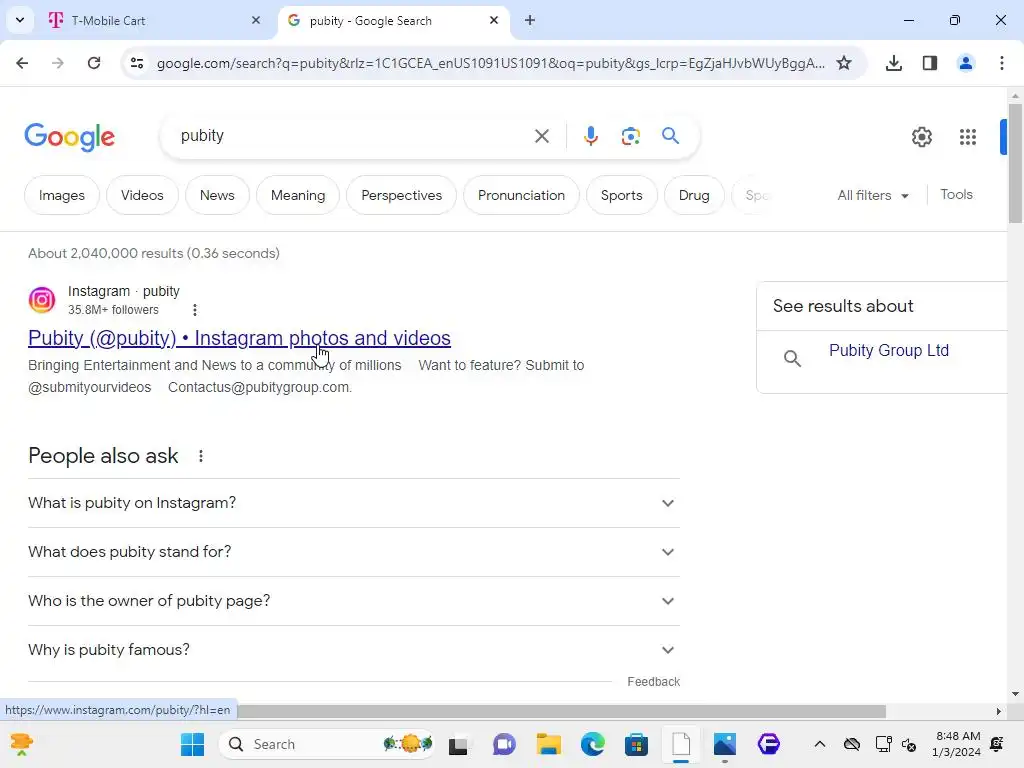
Task: Open the All filters dropdown
Action: [x=873, y=195]
